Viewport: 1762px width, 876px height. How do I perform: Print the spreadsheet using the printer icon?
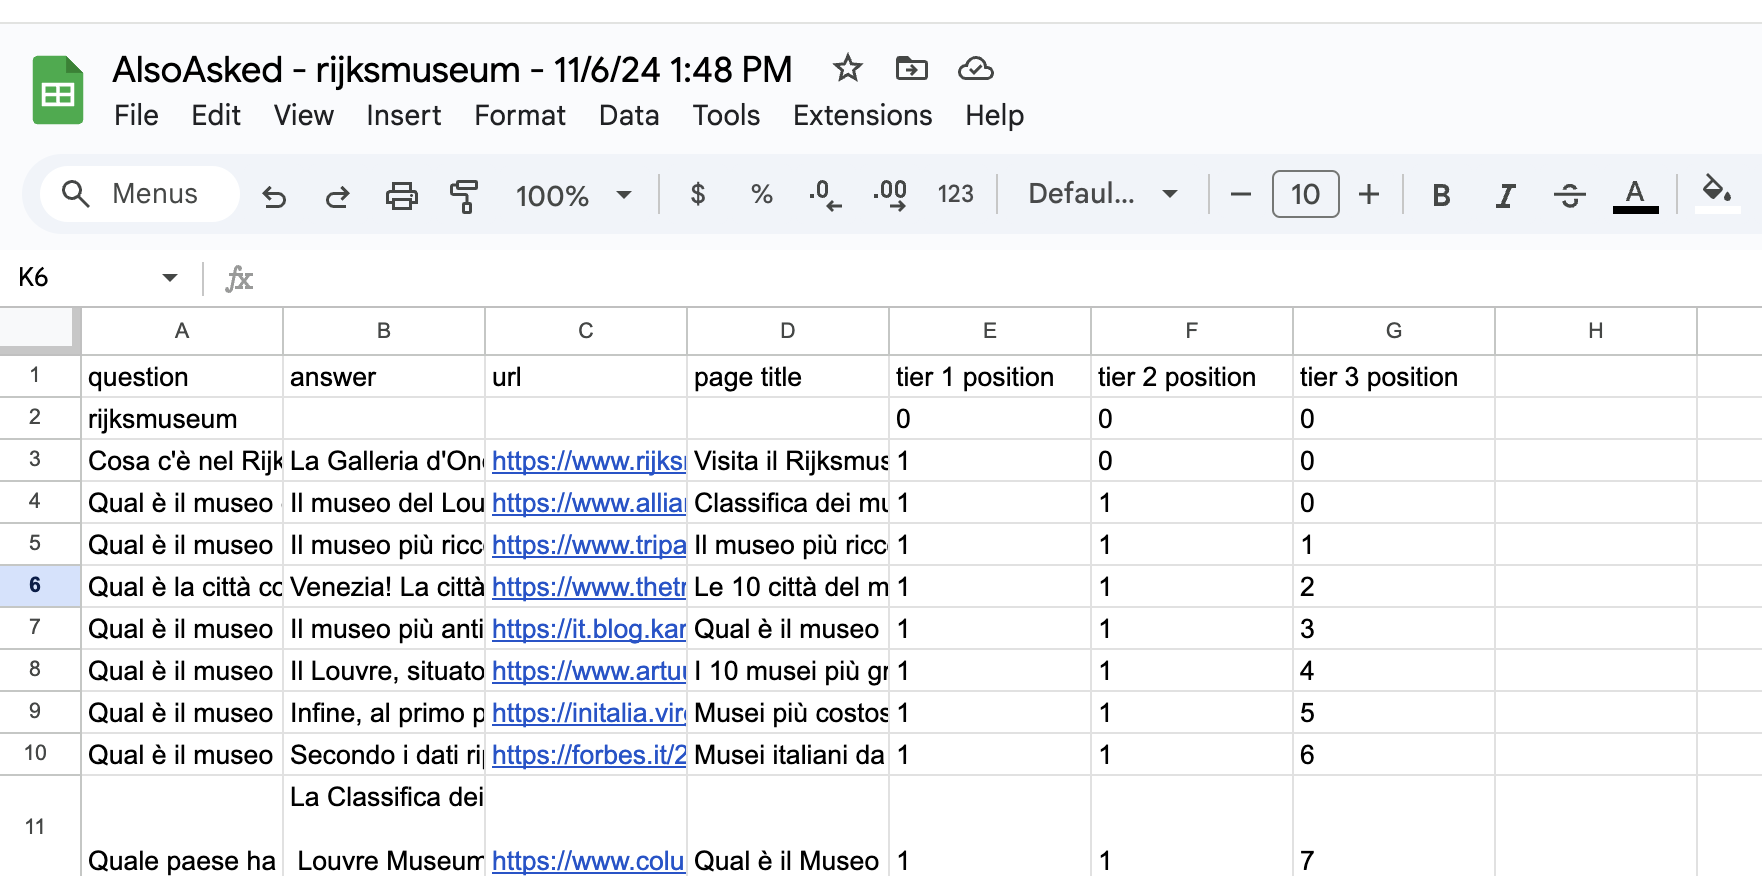(401, 196)
